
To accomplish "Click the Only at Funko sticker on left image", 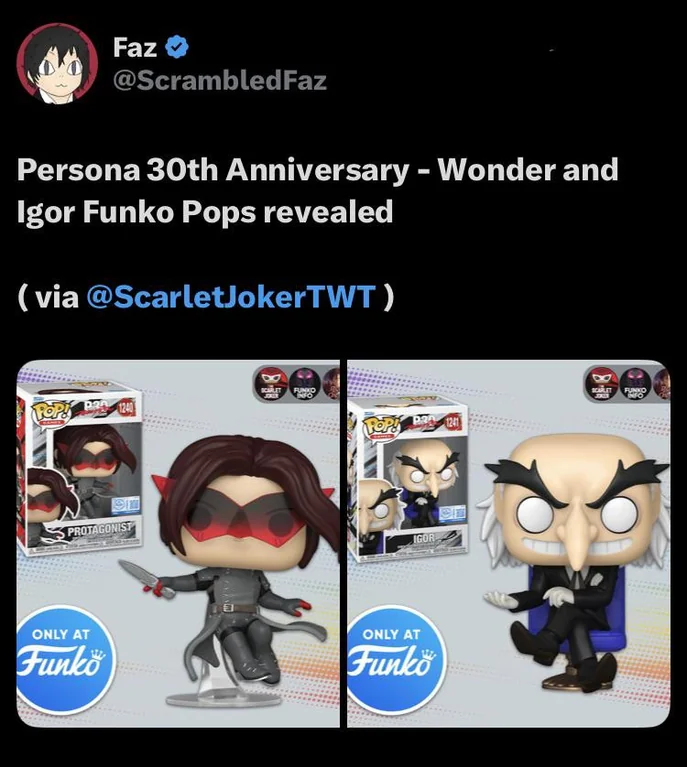I will pos(64,658).
